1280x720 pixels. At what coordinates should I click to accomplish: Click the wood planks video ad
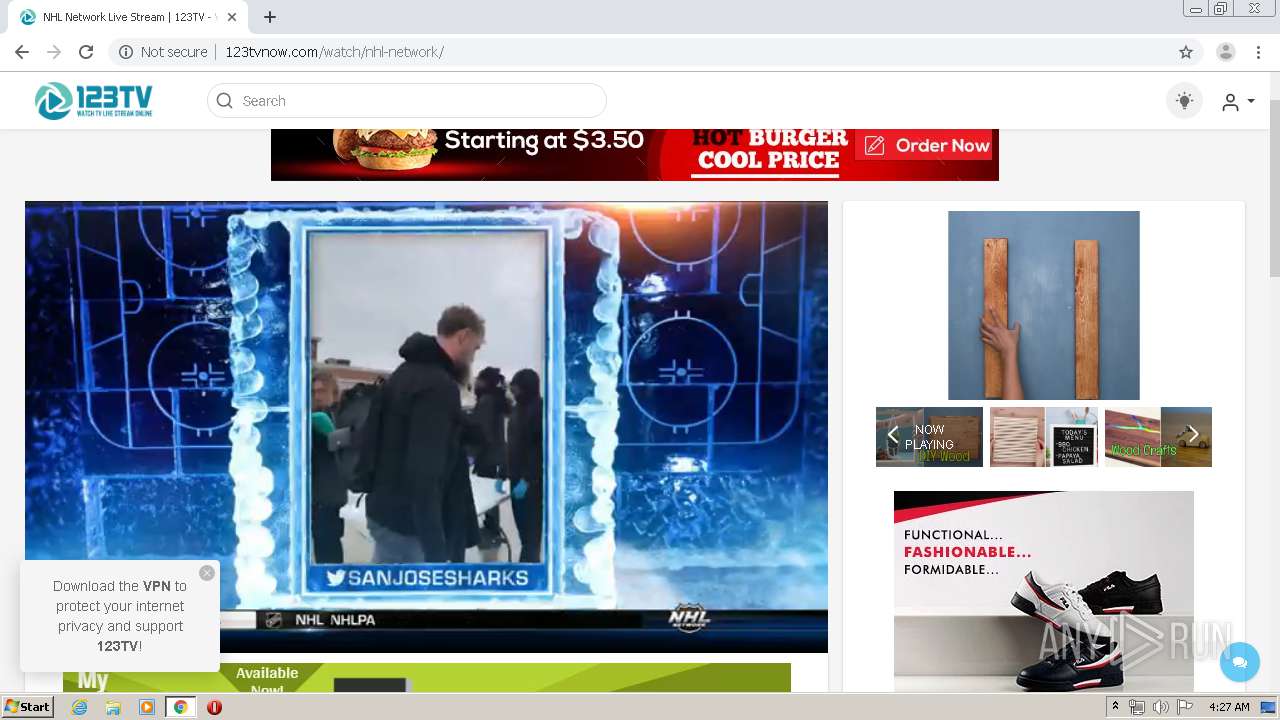[1044, 305]
